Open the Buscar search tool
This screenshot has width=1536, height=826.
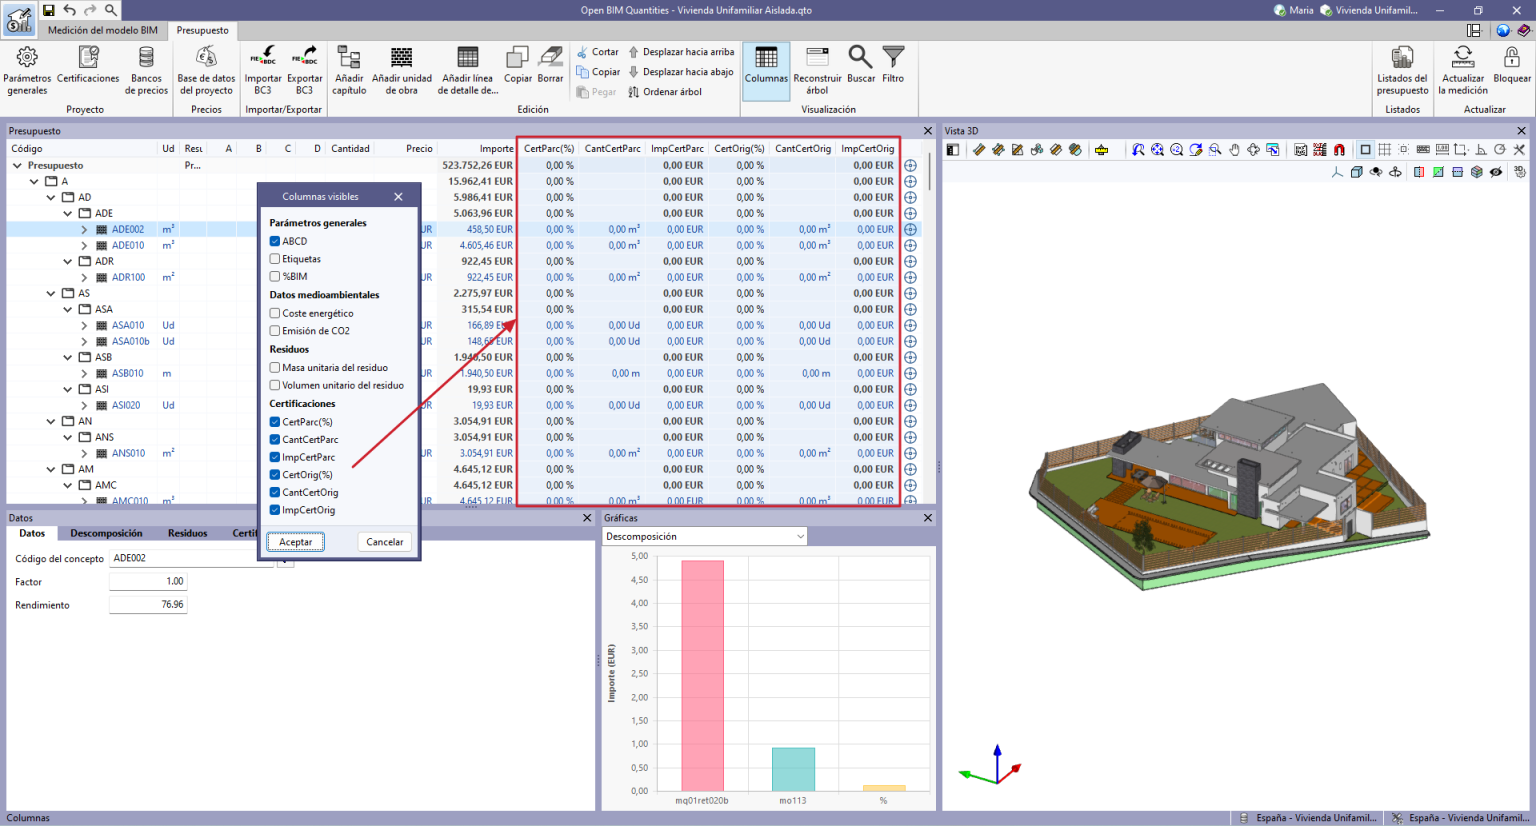[x=861, y=65]
